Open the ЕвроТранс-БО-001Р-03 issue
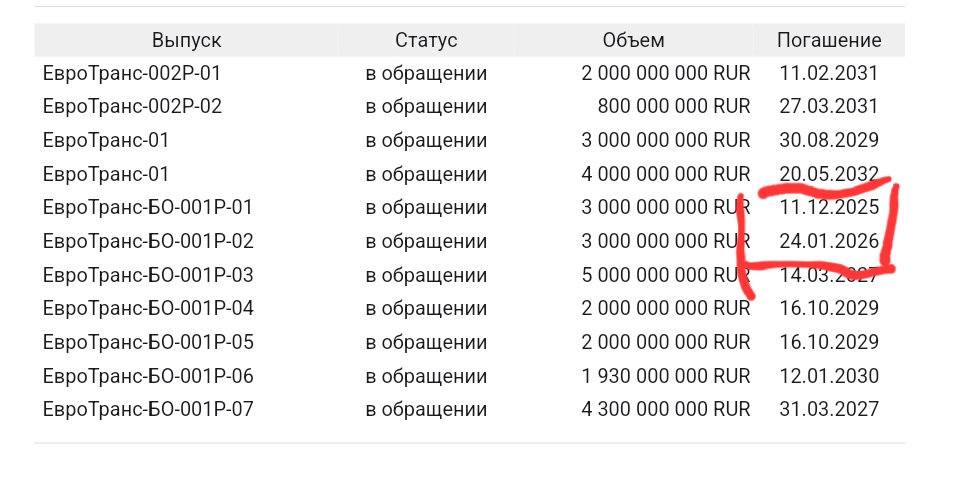Image resolution: width=962 pixels, height=492 pixels. click(x=148, y=275)
